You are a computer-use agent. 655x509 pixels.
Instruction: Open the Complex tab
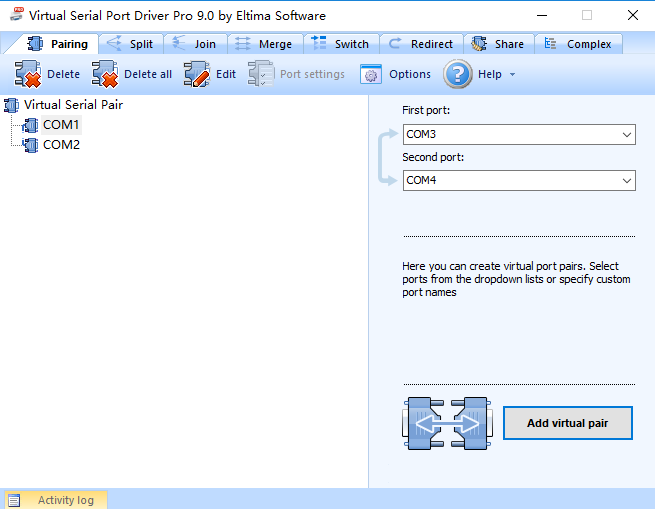(579, 44)
